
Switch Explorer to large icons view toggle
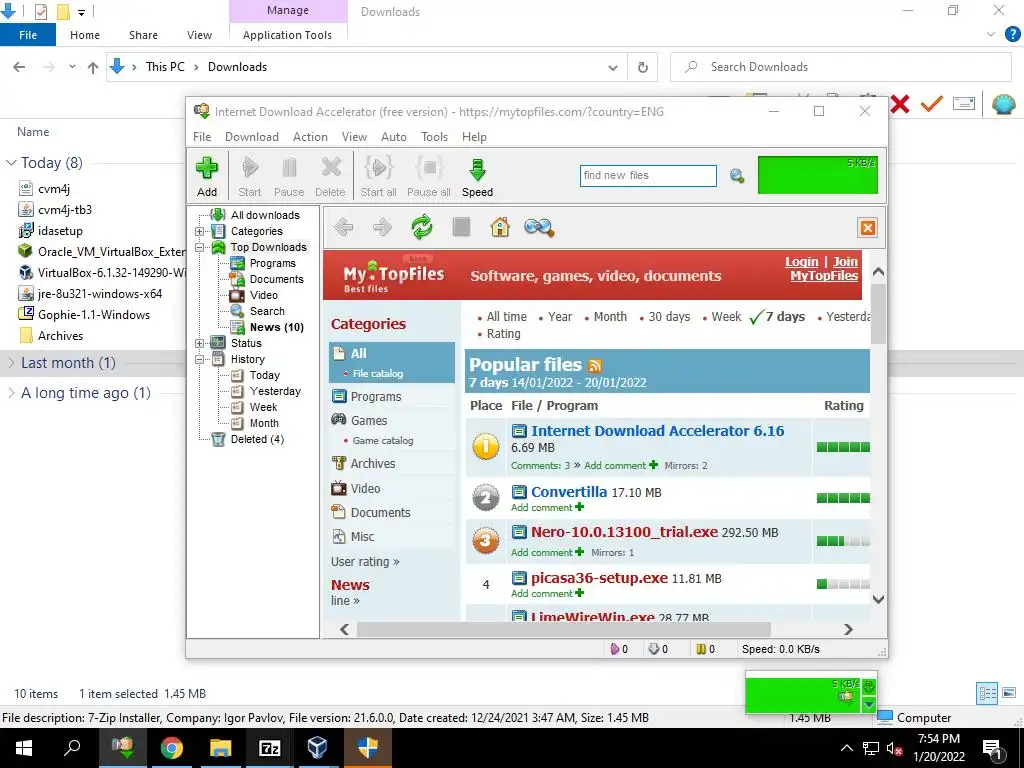pyautogui.click(x=1009, y=694)
